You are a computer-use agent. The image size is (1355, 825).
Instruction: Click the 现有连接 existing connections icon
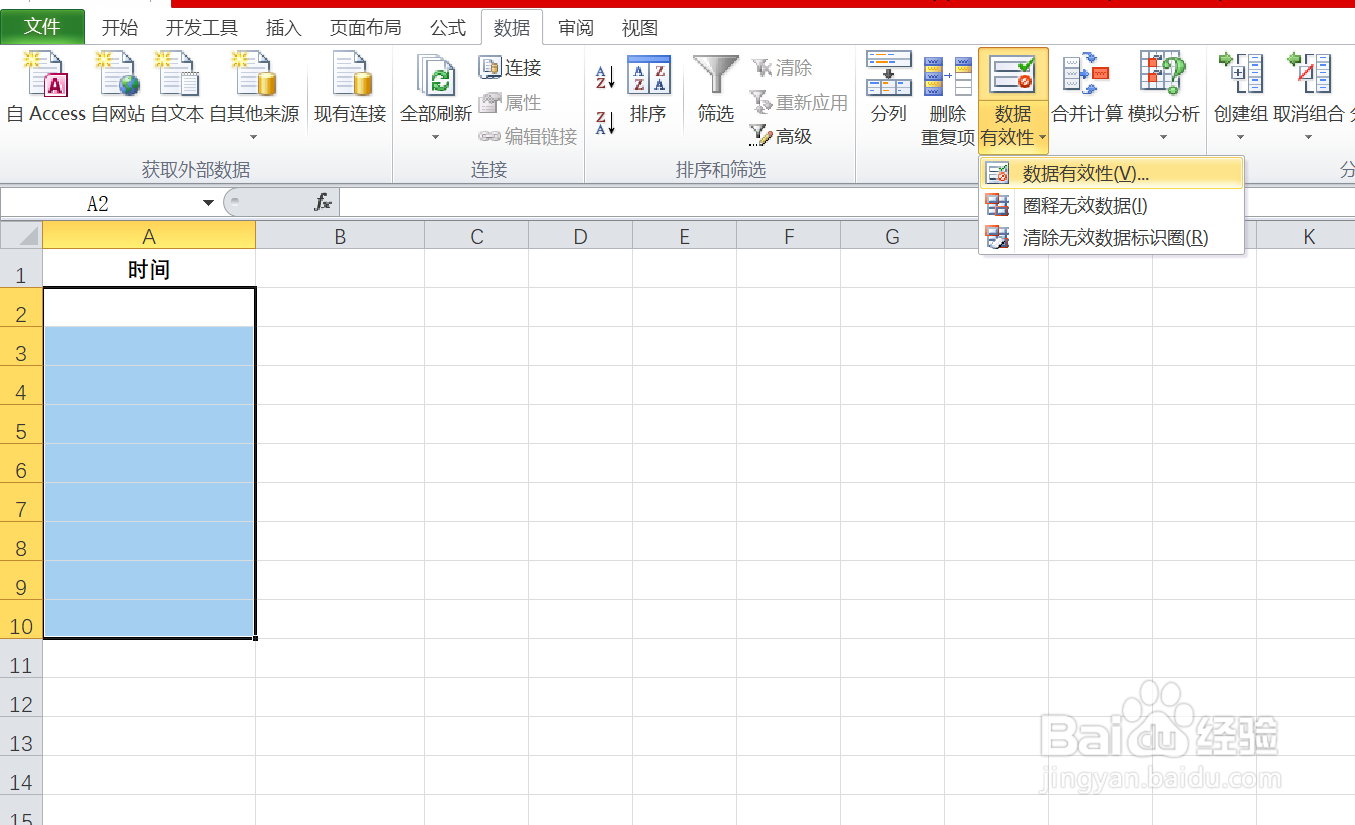pos(351,75)
